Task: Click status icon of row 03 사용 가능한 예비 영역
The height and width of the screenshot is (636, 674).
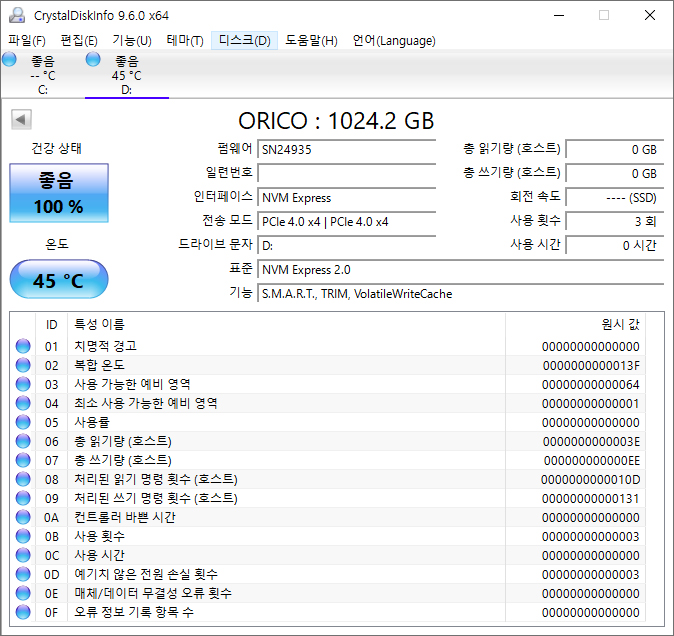Action: click(23, 384)
